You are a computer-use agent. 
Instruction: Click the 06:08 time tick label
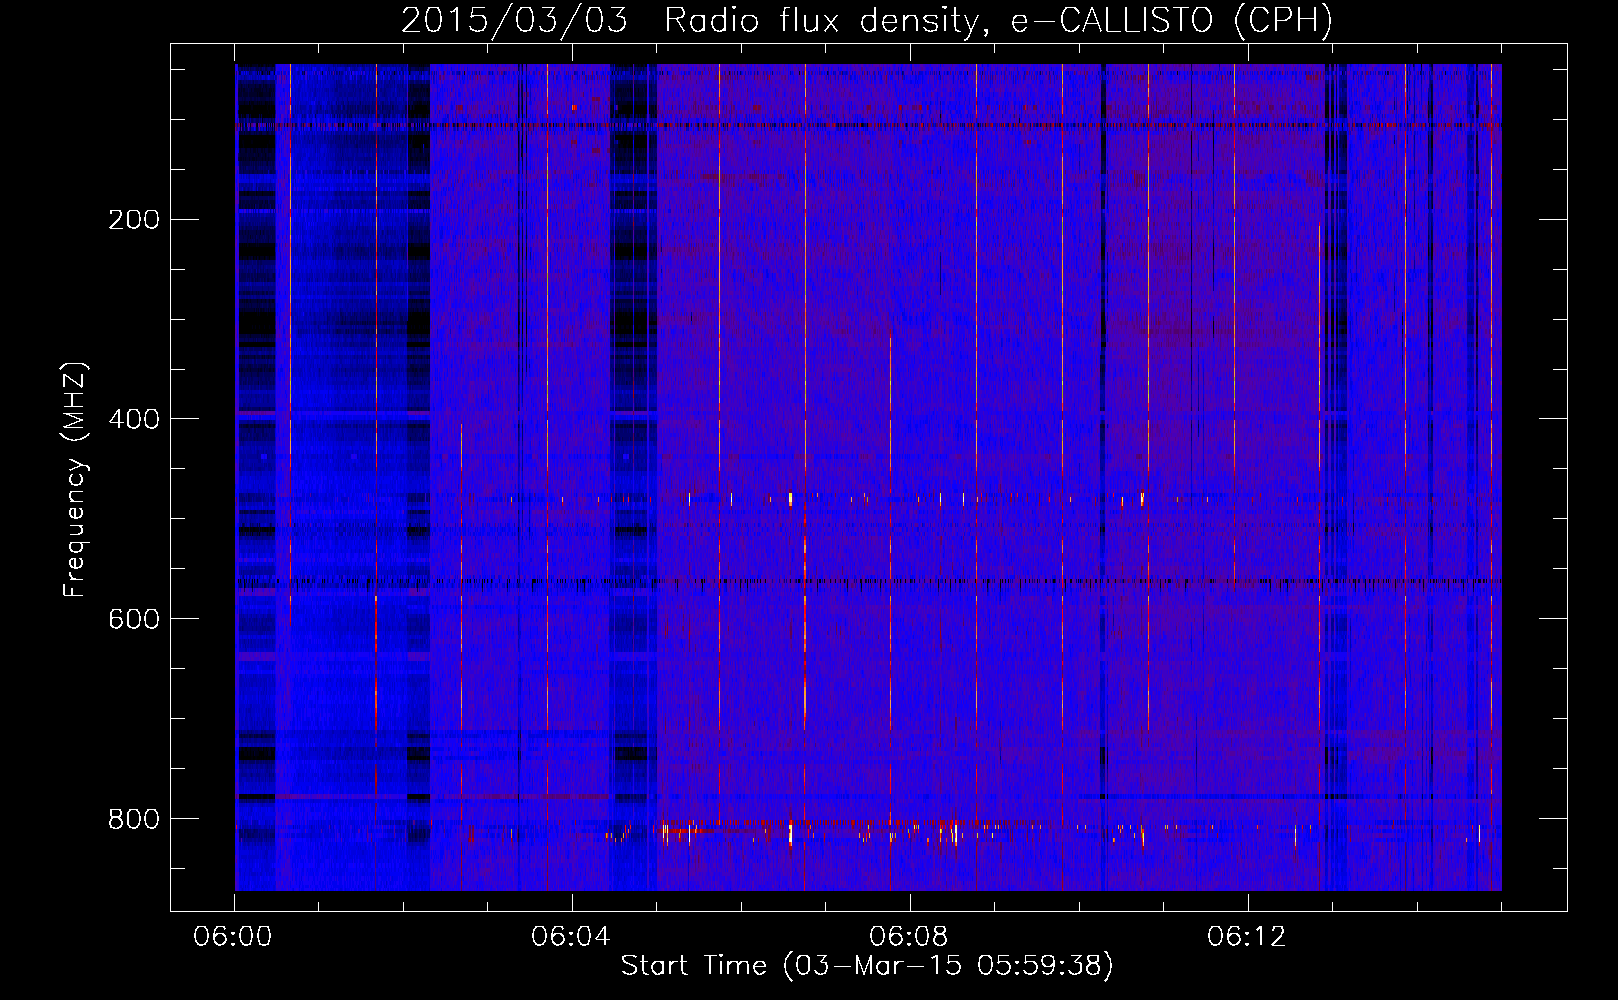point(909,937)
